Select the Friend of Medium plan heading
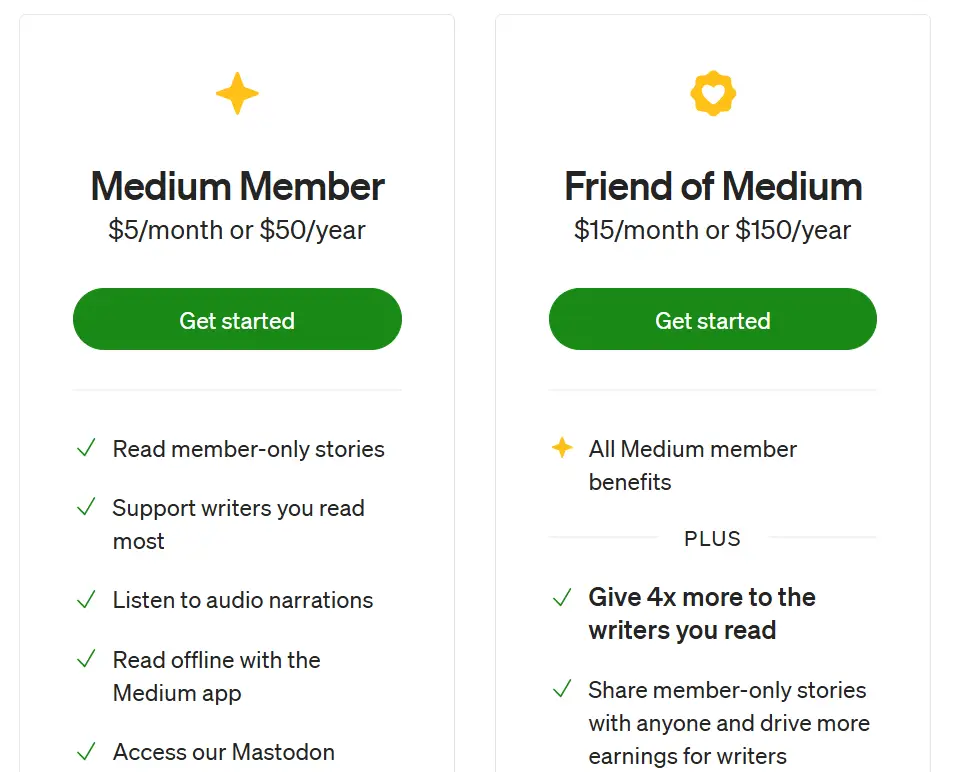 [x=713, y=187]
